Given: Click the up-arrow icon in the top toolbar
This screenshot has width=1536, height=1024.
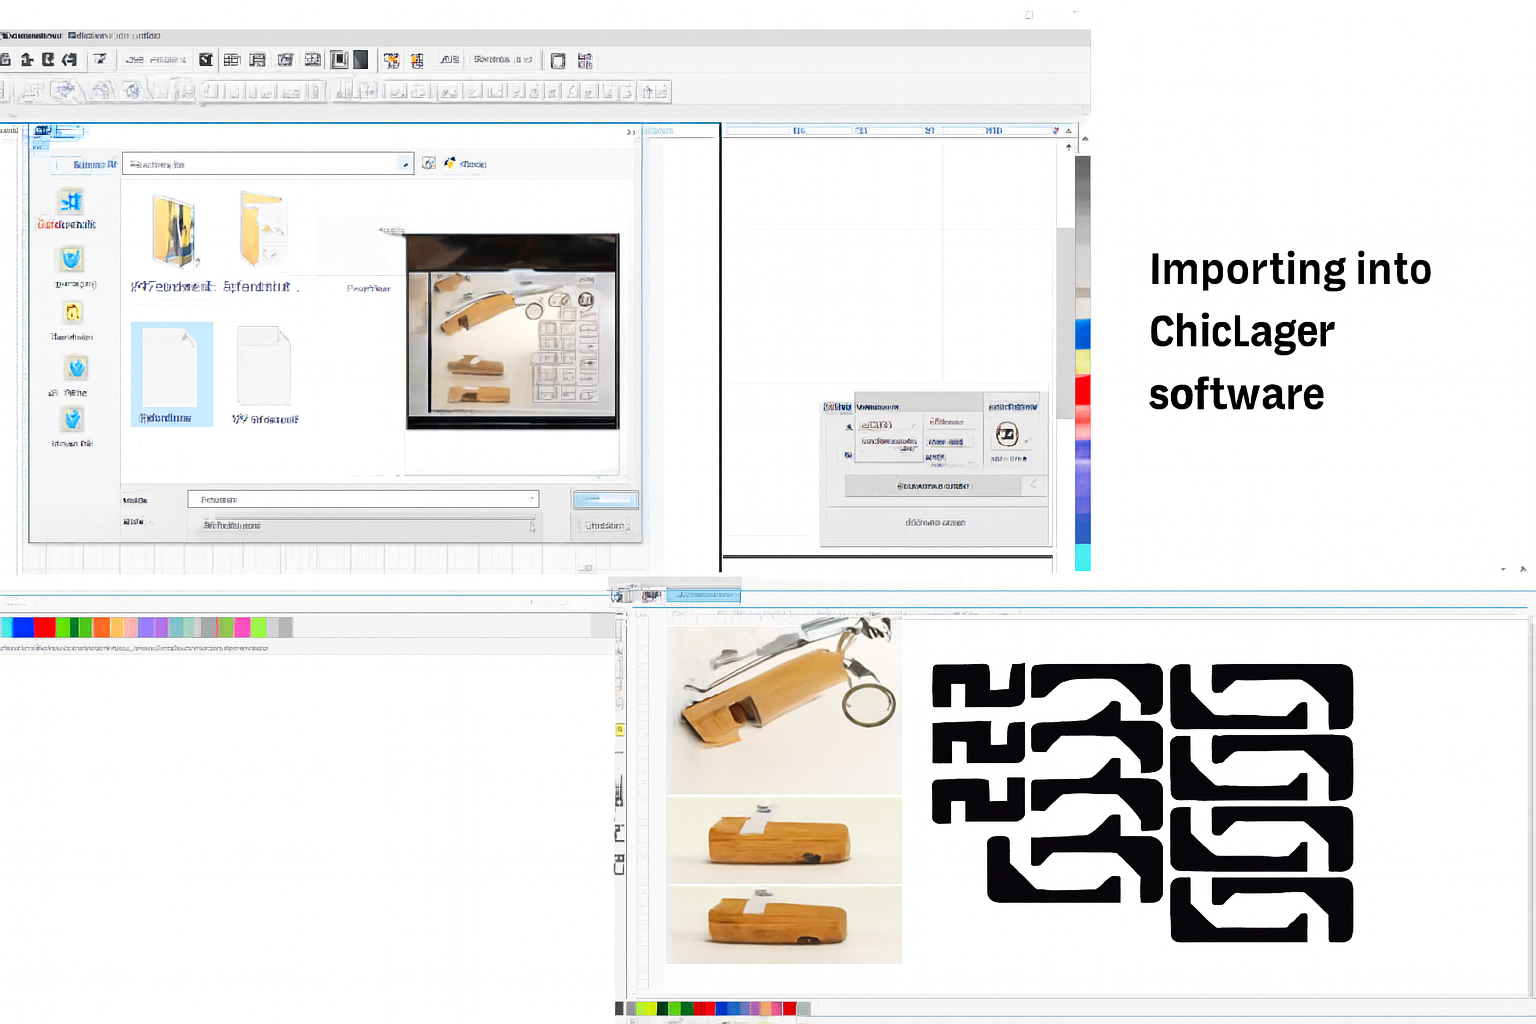Looking at the screenshot, I should click(x=27, y=60).
